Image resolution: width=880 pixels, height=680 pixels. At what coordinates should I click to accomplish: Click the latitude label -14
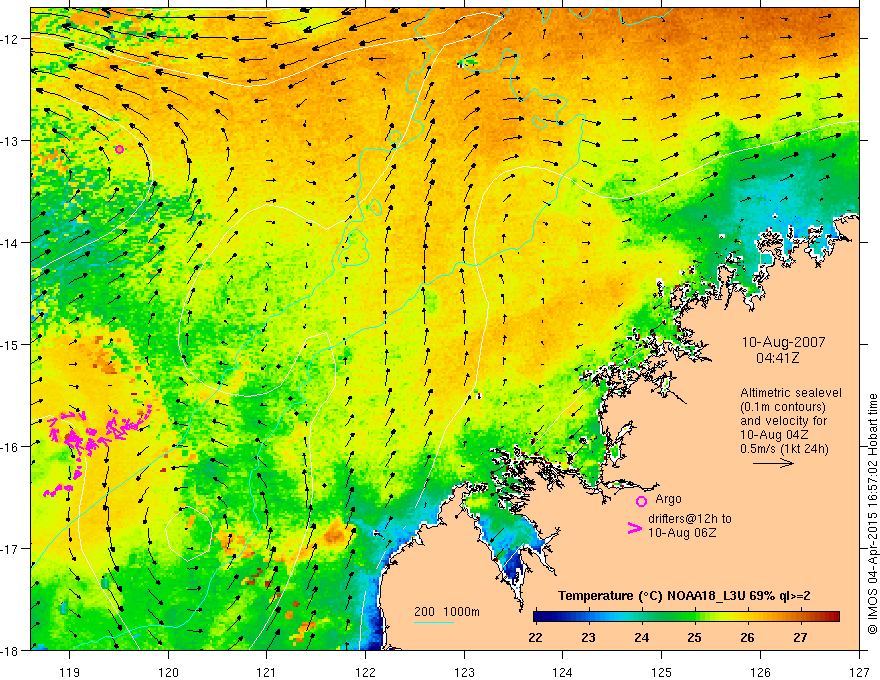(9, 243)
